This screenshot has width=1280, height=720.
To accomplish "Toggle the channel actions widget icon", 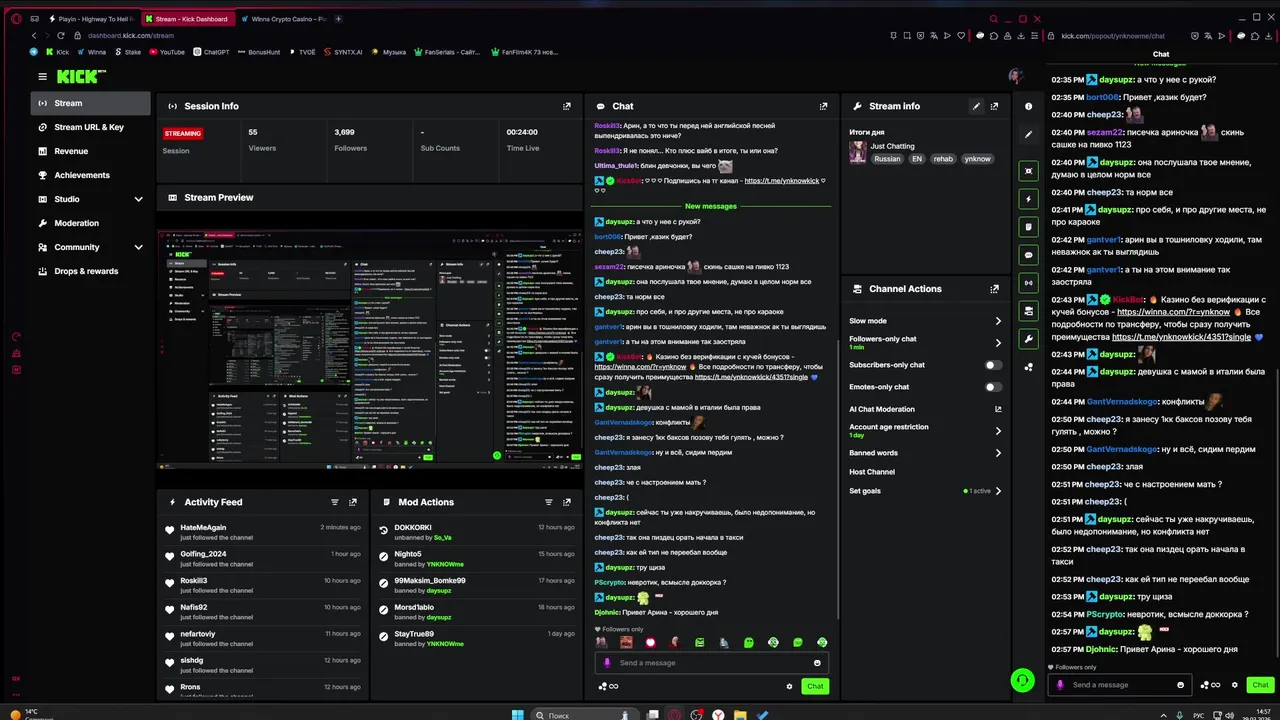I will pos(1028,311).
